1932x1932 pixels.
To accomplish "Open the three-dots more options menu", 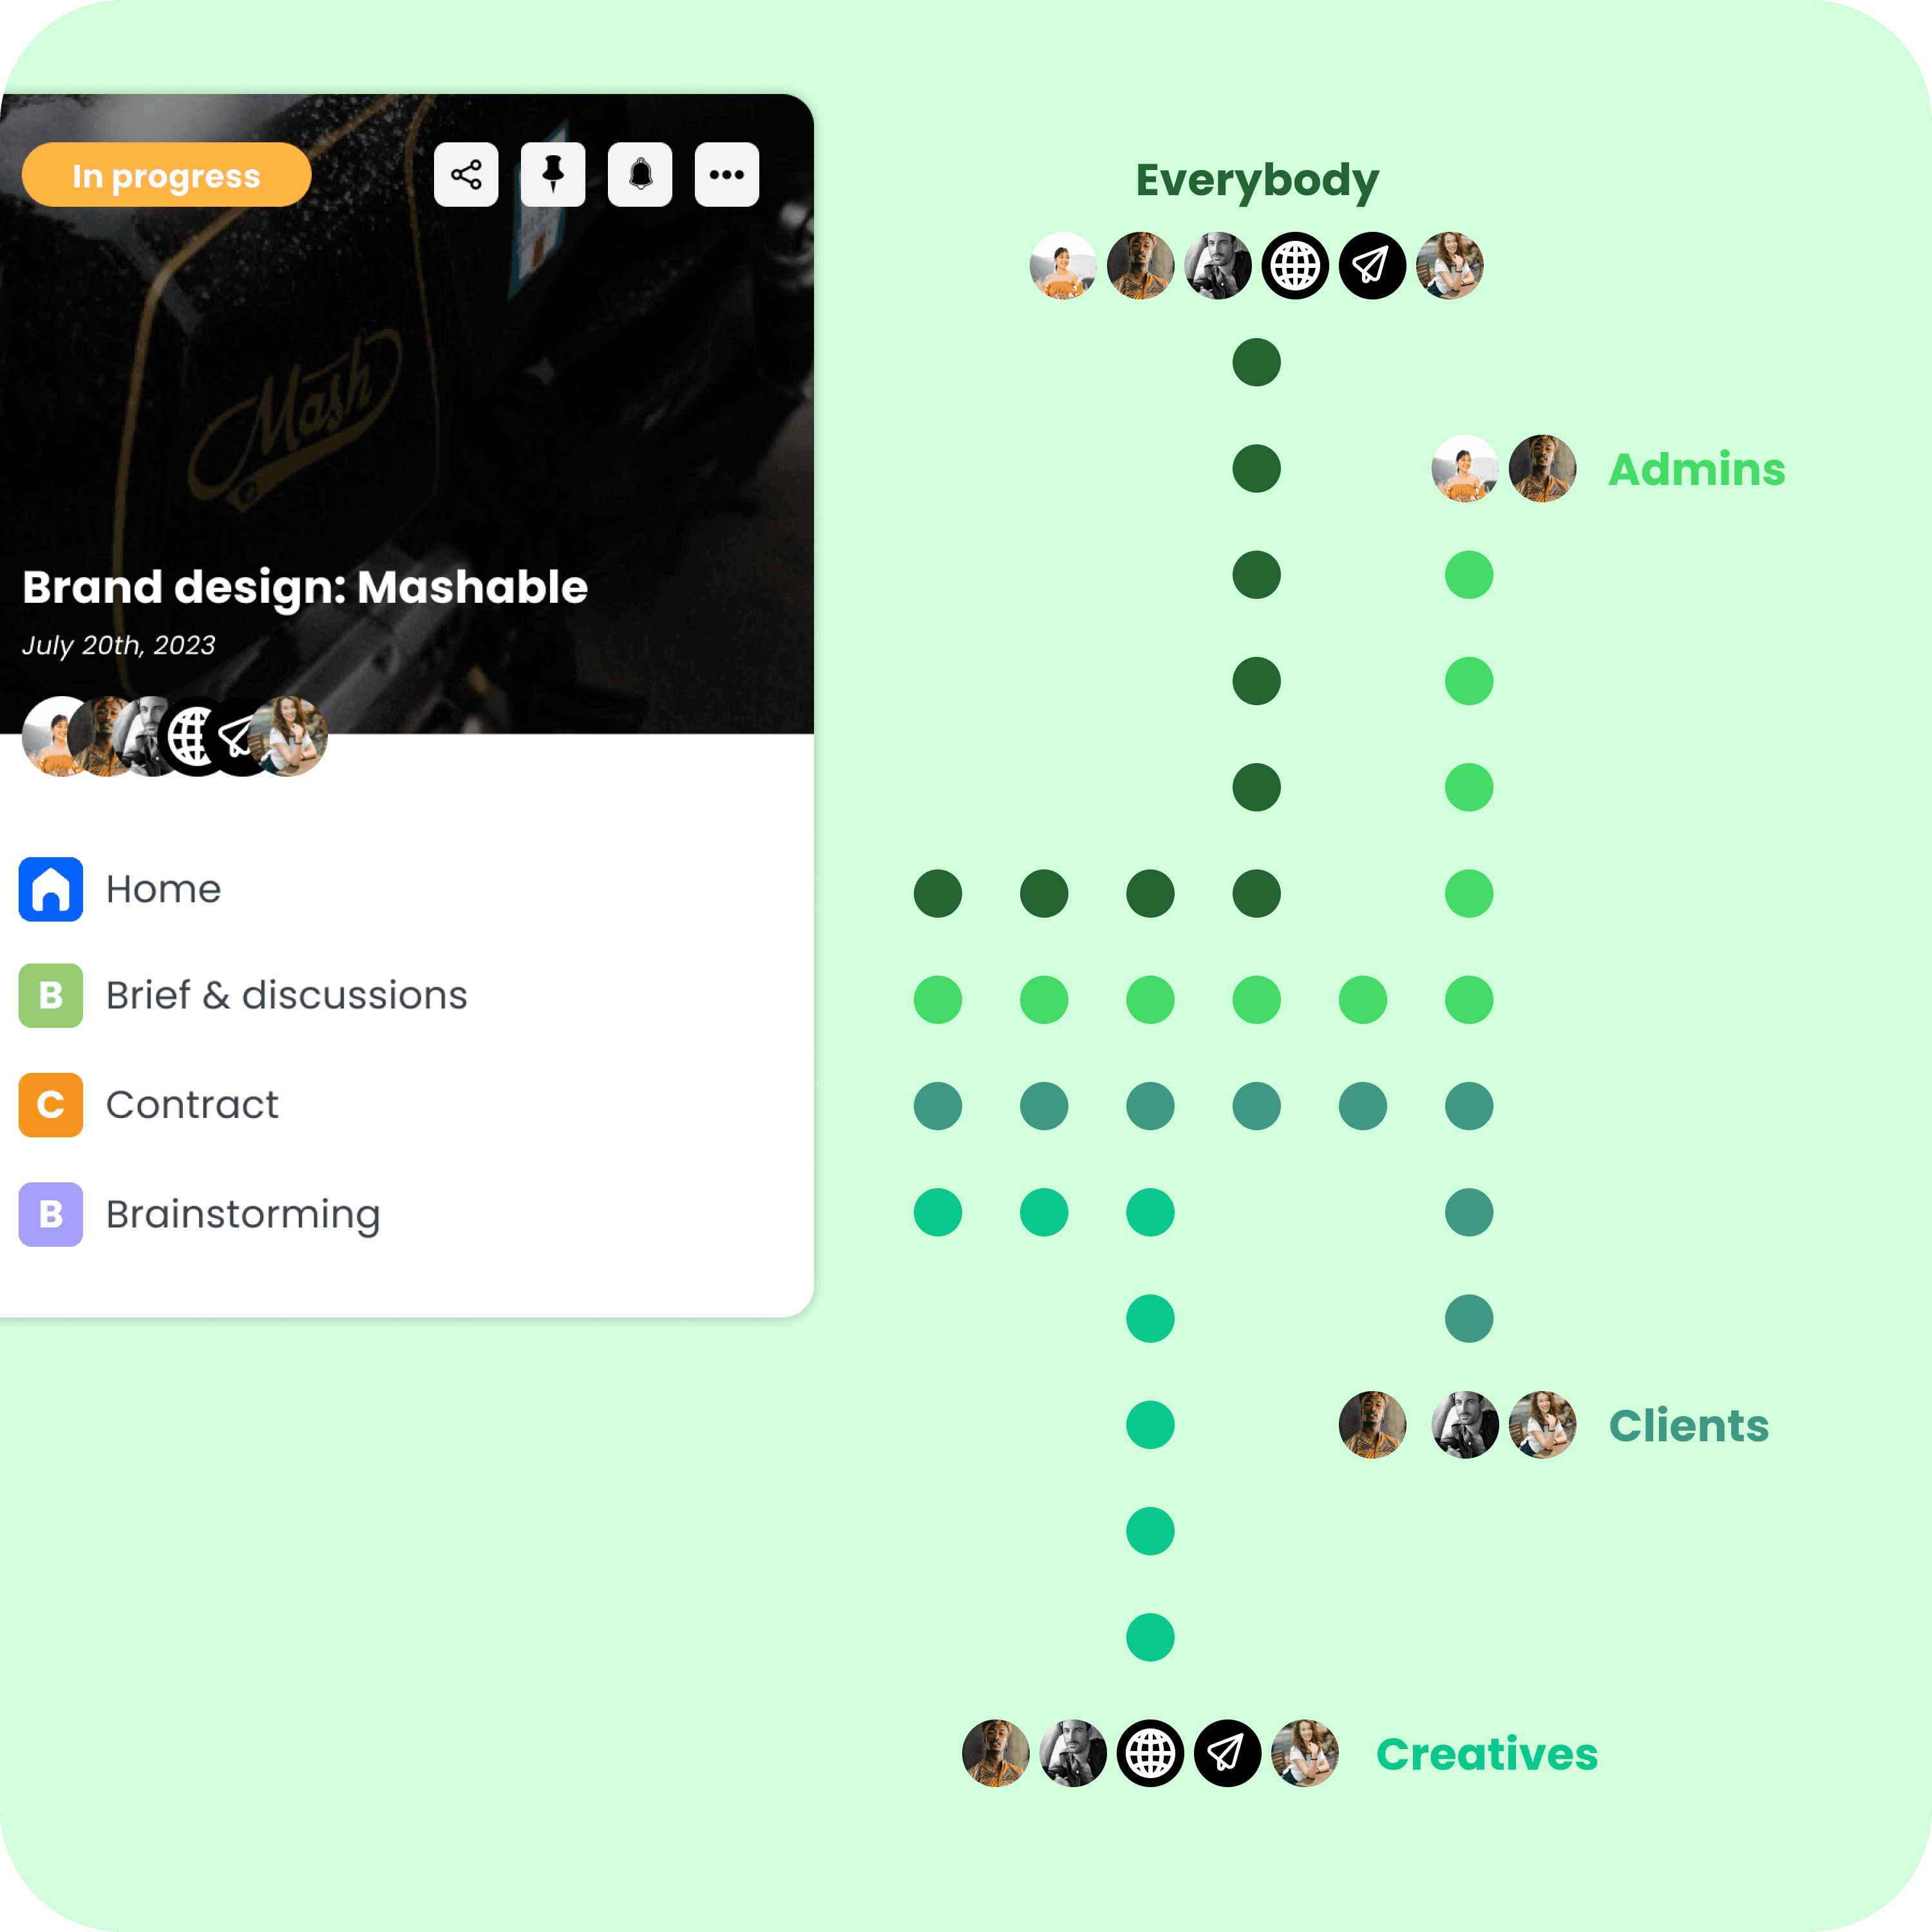I will tap(727, 175).
